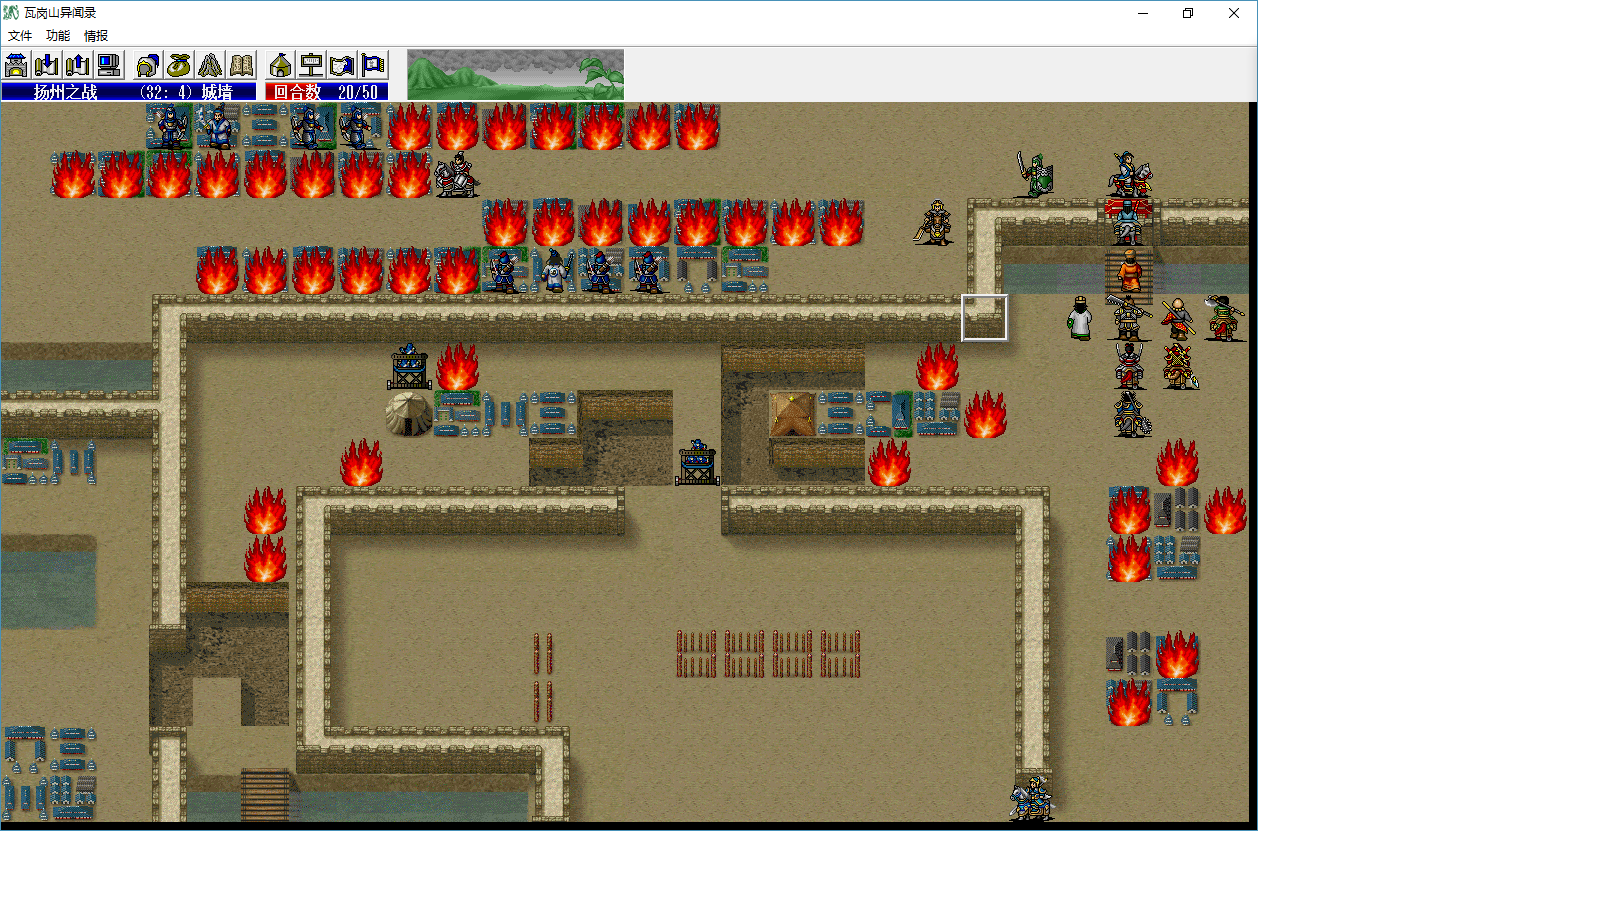1600x900 pixels.
Task: Click the 回合数 20/50 turn counter
Action: click(x=326, y=92)
